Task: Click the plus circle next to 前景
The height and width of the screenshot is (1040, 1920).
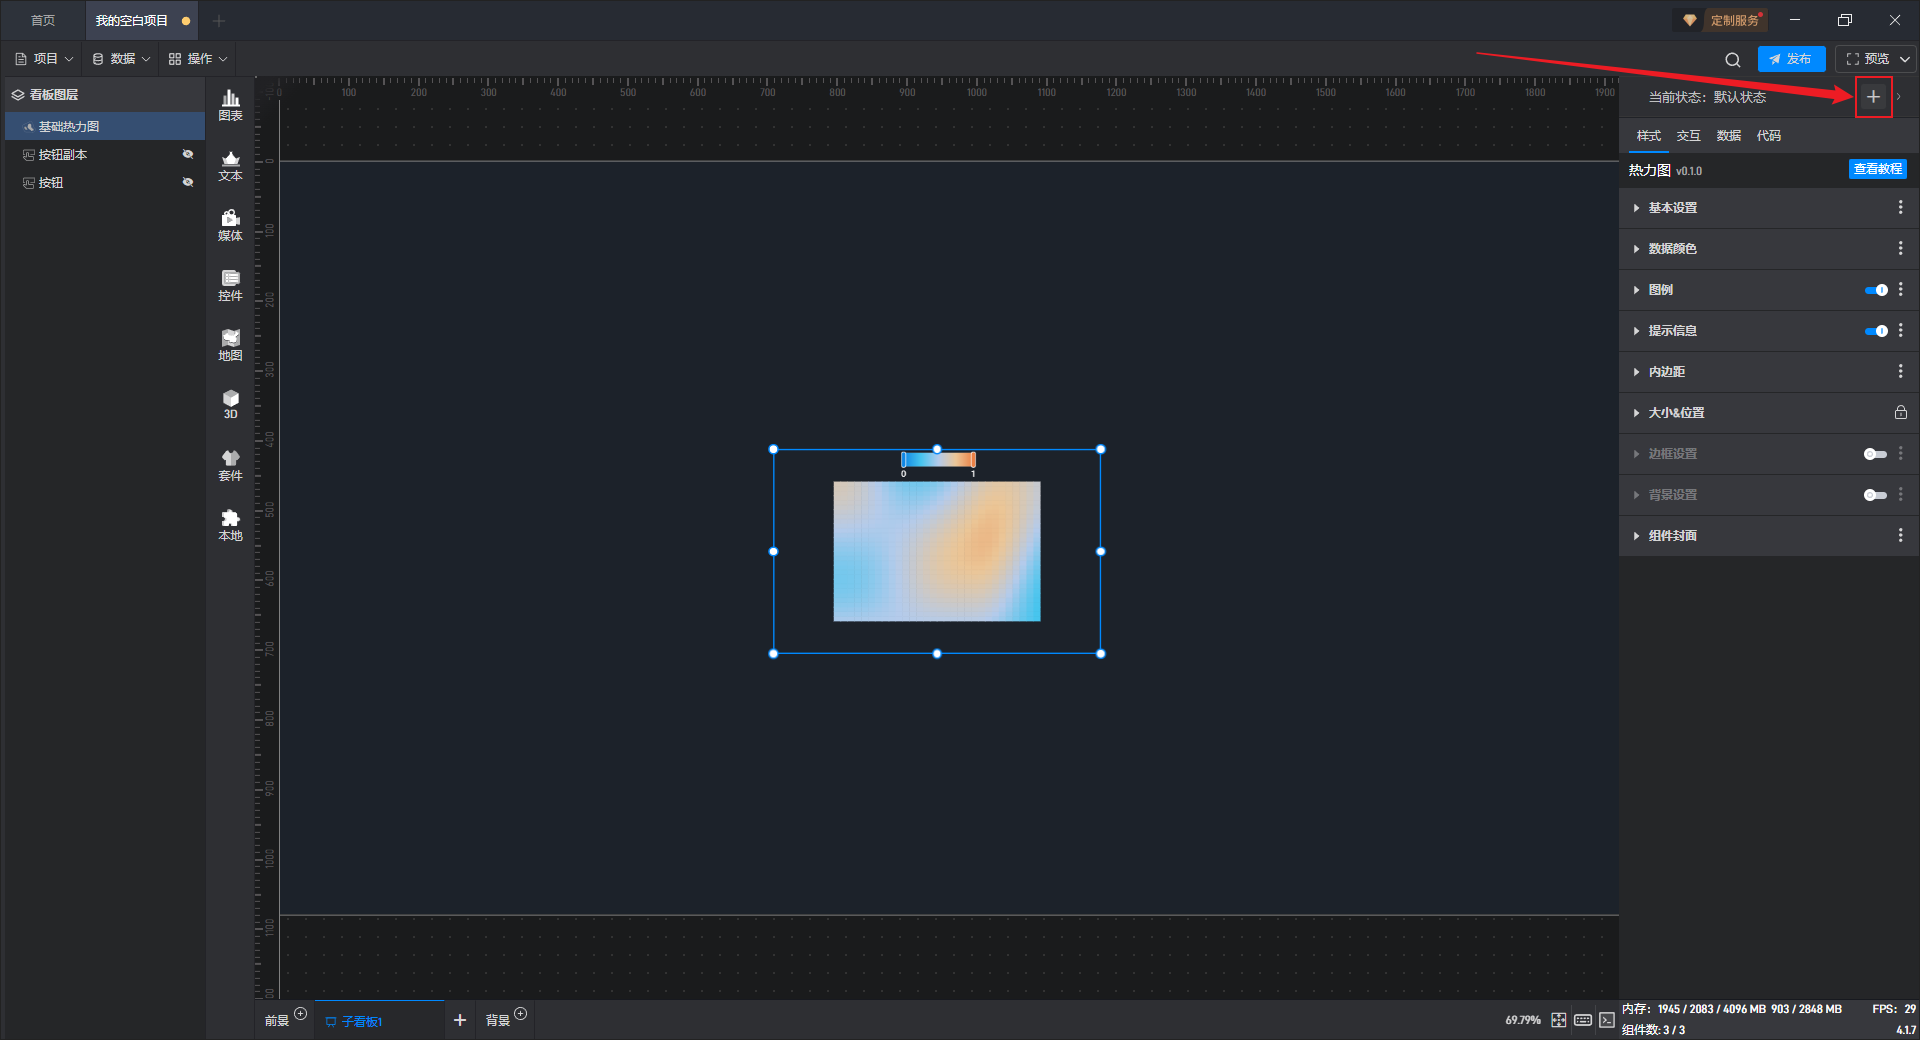Action: tap(301, 1014)
